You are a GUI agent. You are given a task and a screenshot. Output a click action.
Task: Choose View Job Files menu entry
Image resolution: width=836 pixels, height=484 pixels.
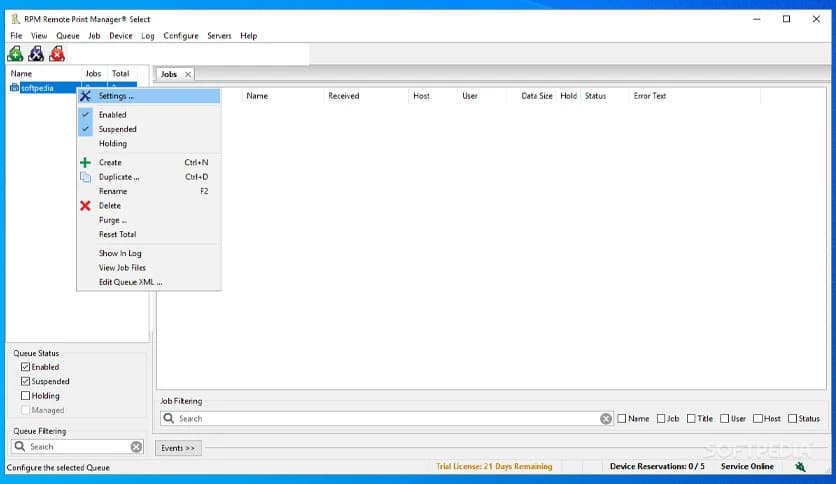tap(149, 268)
